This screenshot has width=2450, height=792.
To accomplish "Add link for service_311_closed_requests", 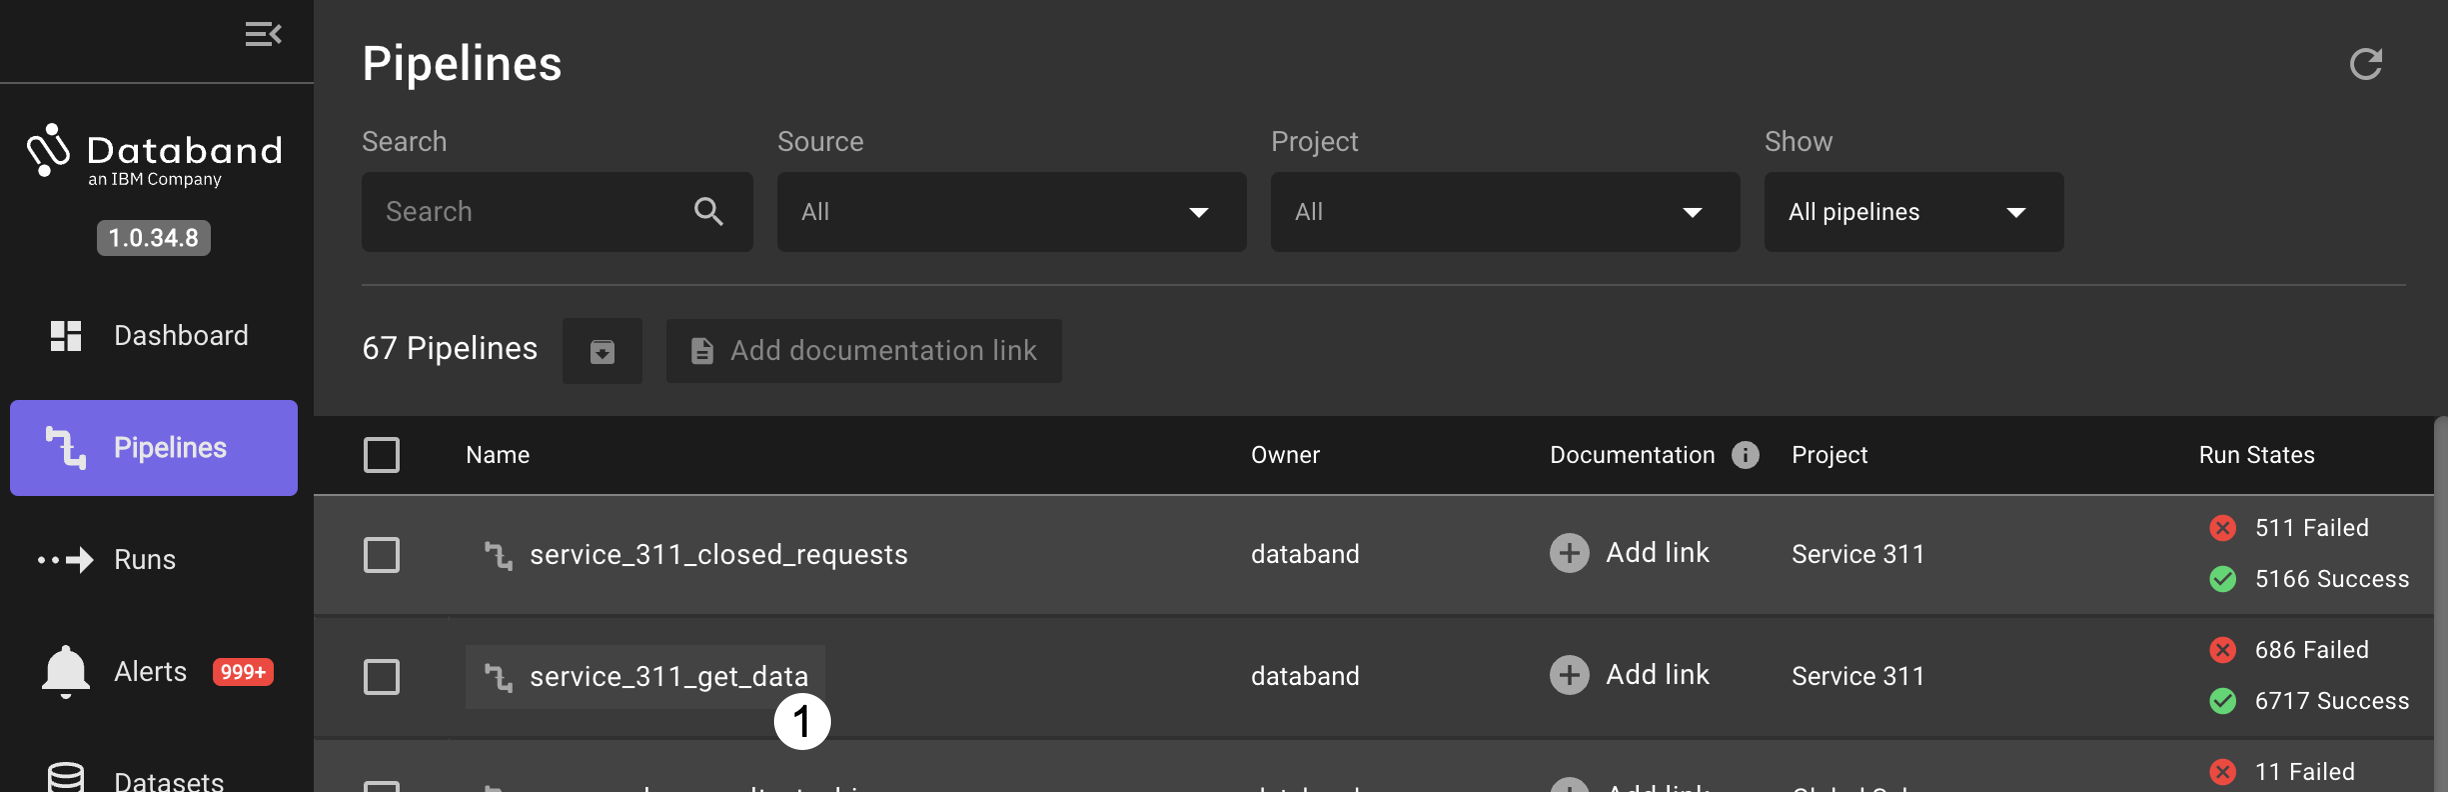I will (x=1630, y=553).
